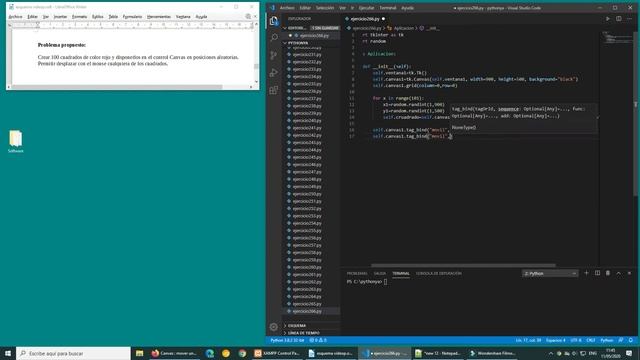Open notifications bell in VS Code status bar

[631, 340]
